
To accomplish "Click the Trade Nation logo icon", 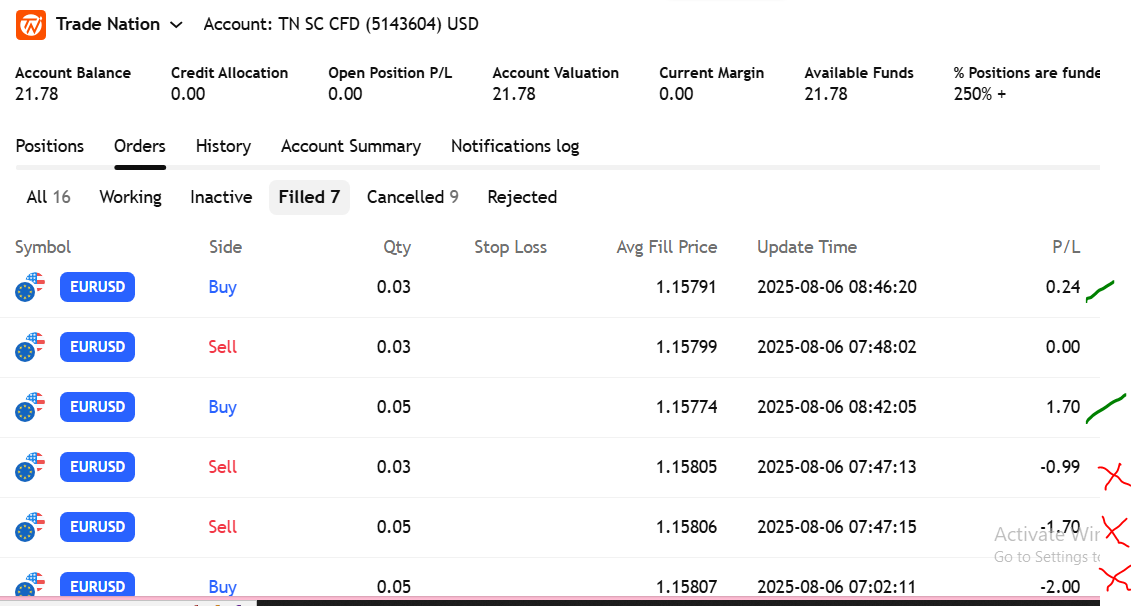I will pos(31,25).
